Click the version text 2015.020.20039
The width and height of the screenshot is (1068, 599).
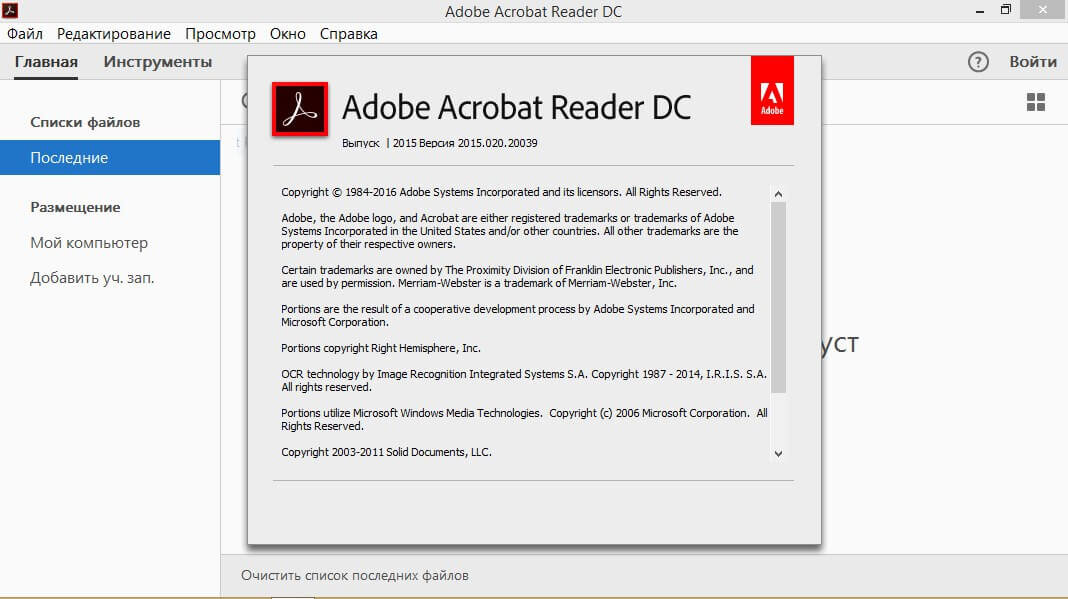click(x=497, y=143)
